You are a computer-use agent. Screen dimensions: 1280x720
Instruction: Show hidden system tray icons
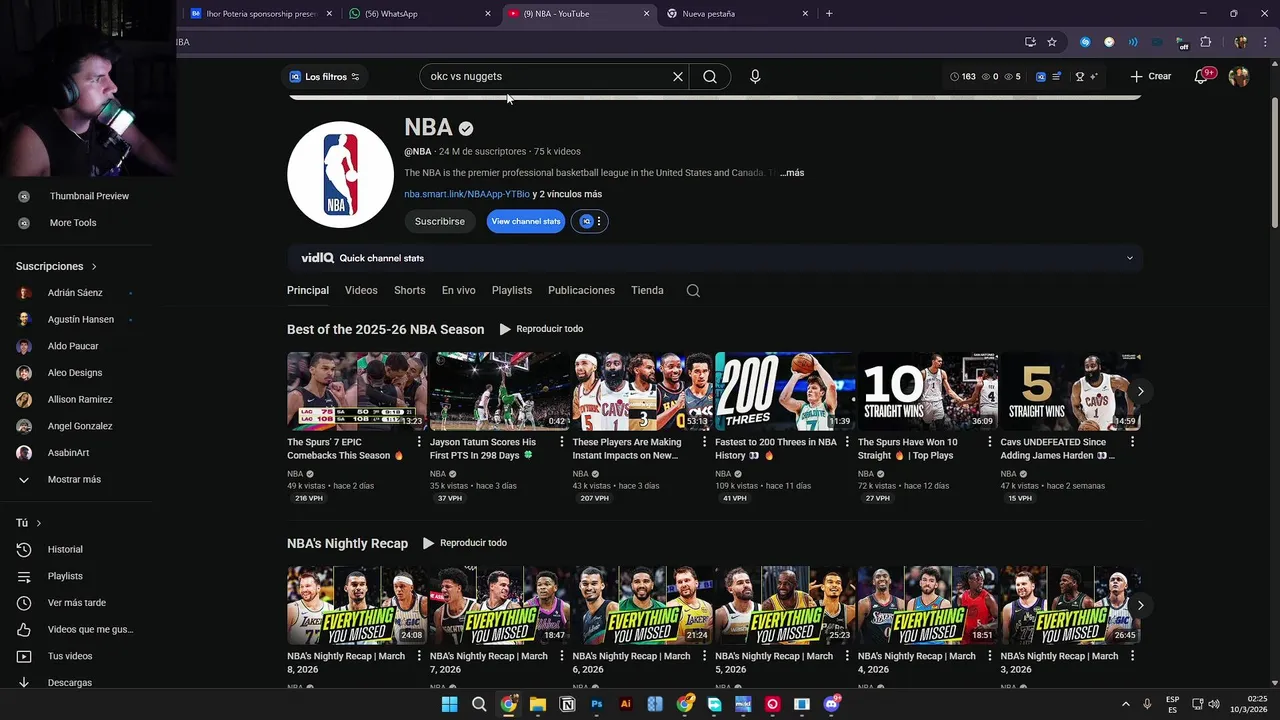[x=1125, y=704]
